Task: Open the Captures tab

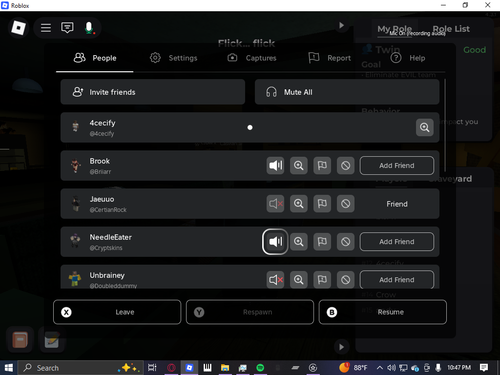Action: 252,58
